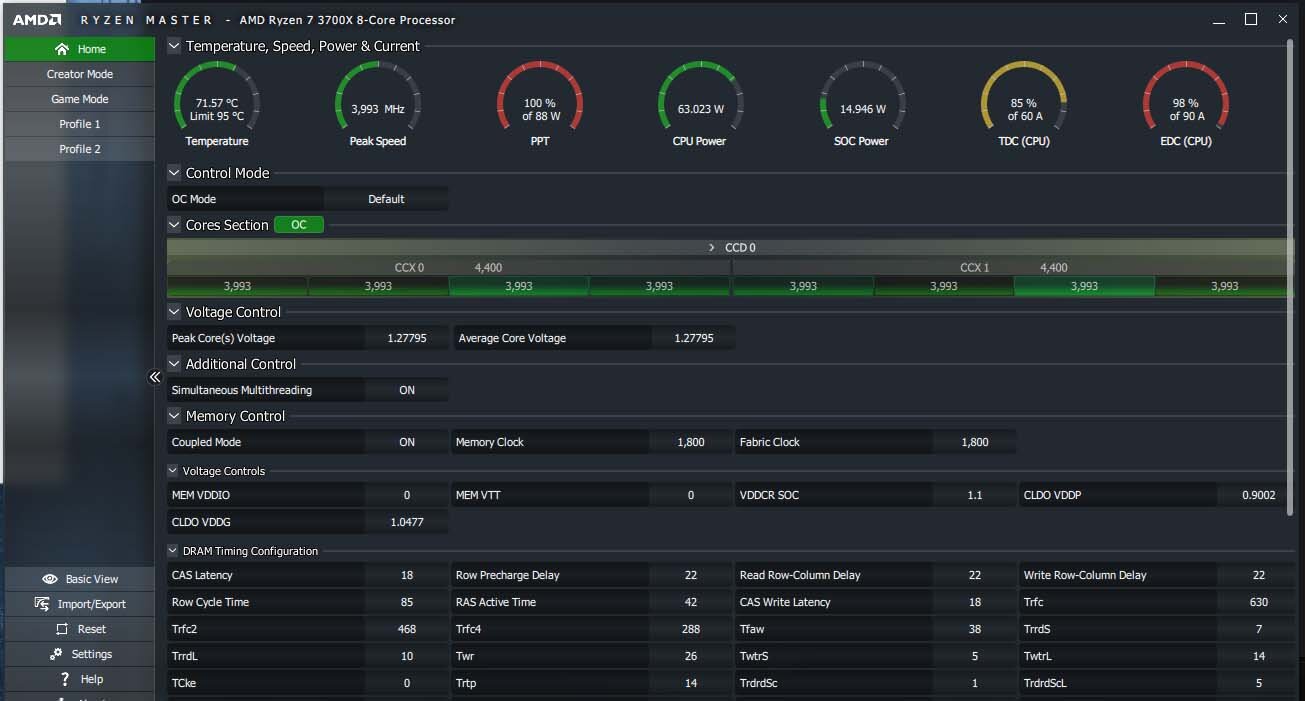Click the EDC (CPU) gauge

click(x=1186, y=104)
